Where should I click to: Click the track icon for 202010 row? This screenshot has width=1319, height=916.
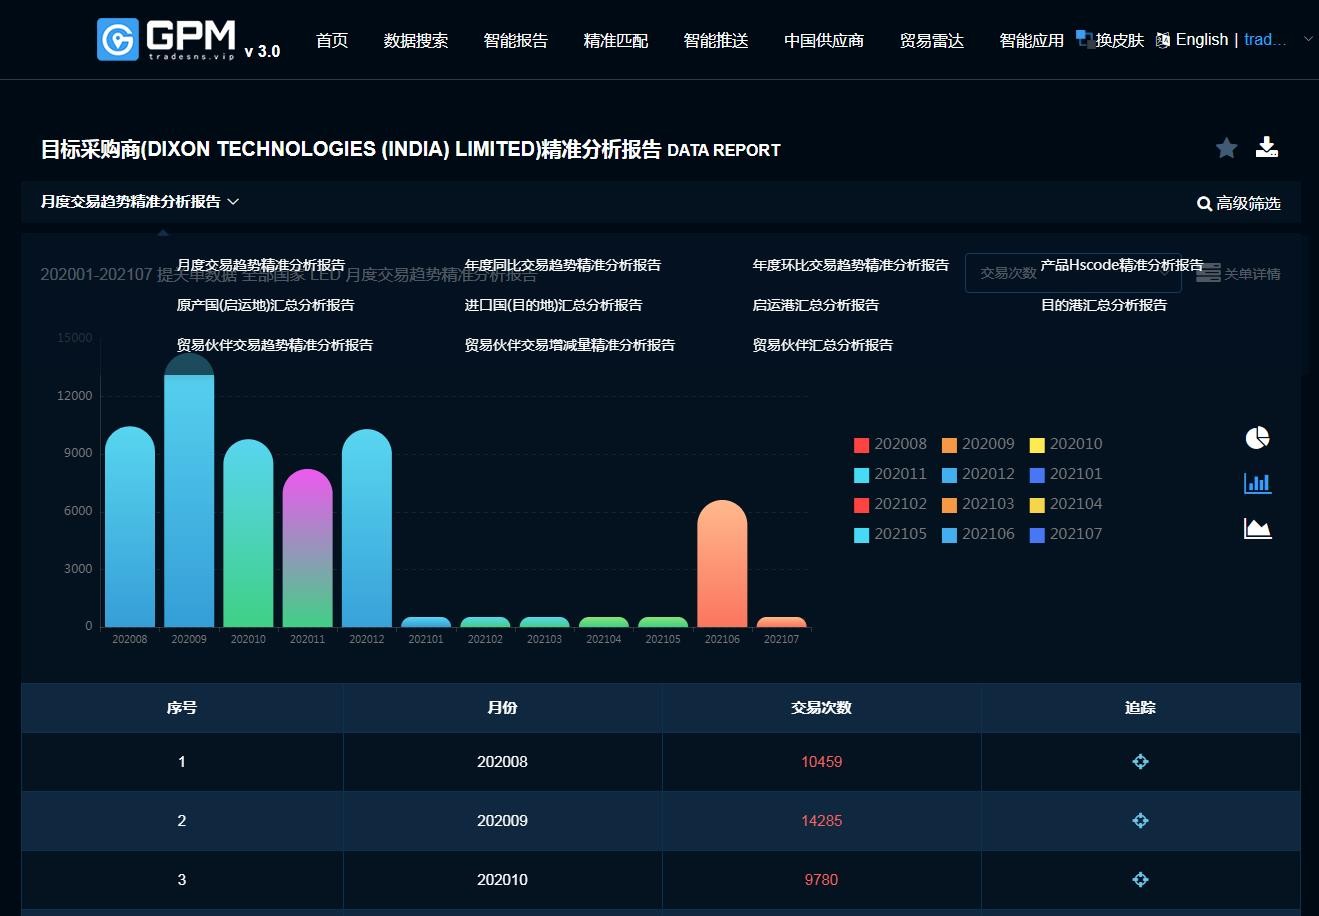tap(1140, 880)
